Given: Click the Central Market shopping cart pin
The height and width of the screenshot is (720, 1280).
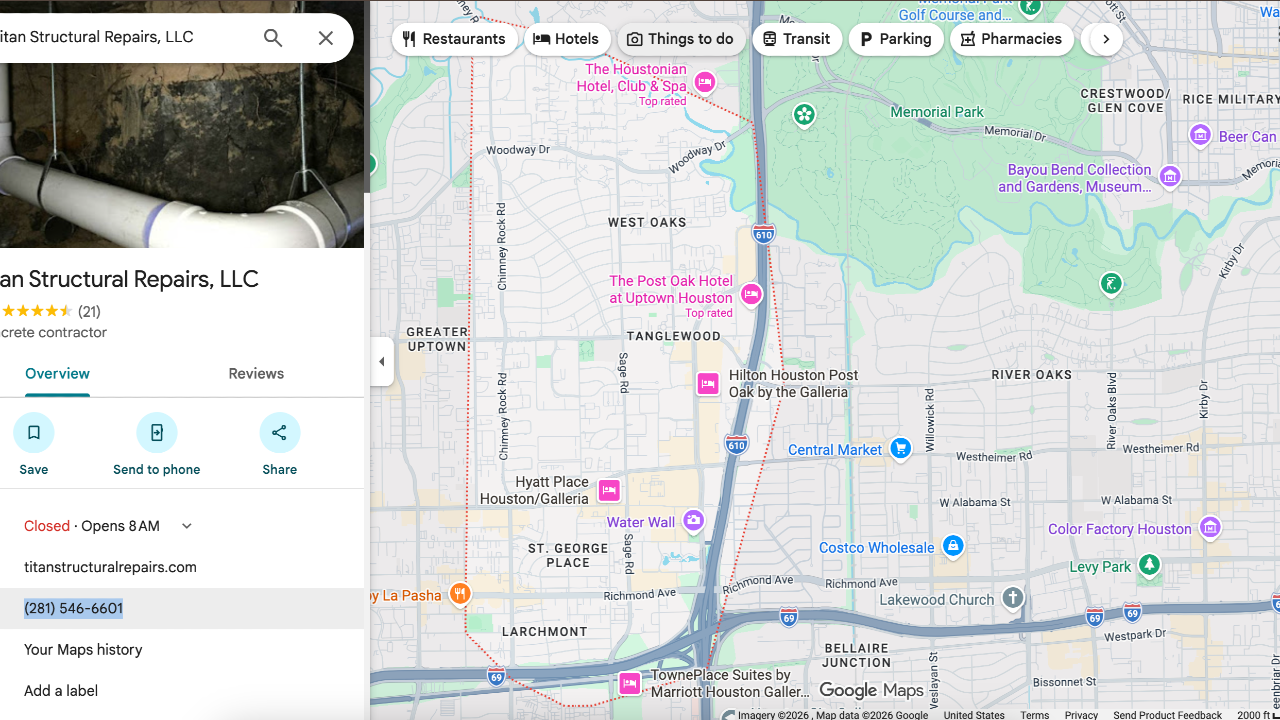Looking at the screenshot, I should click(901, 448).
